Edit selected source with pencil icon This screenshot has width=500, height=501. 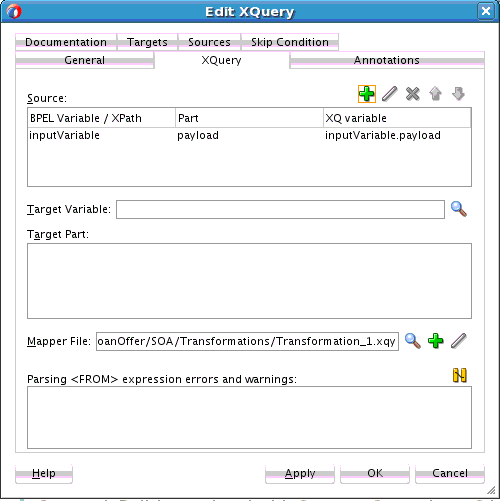[389, 94]
